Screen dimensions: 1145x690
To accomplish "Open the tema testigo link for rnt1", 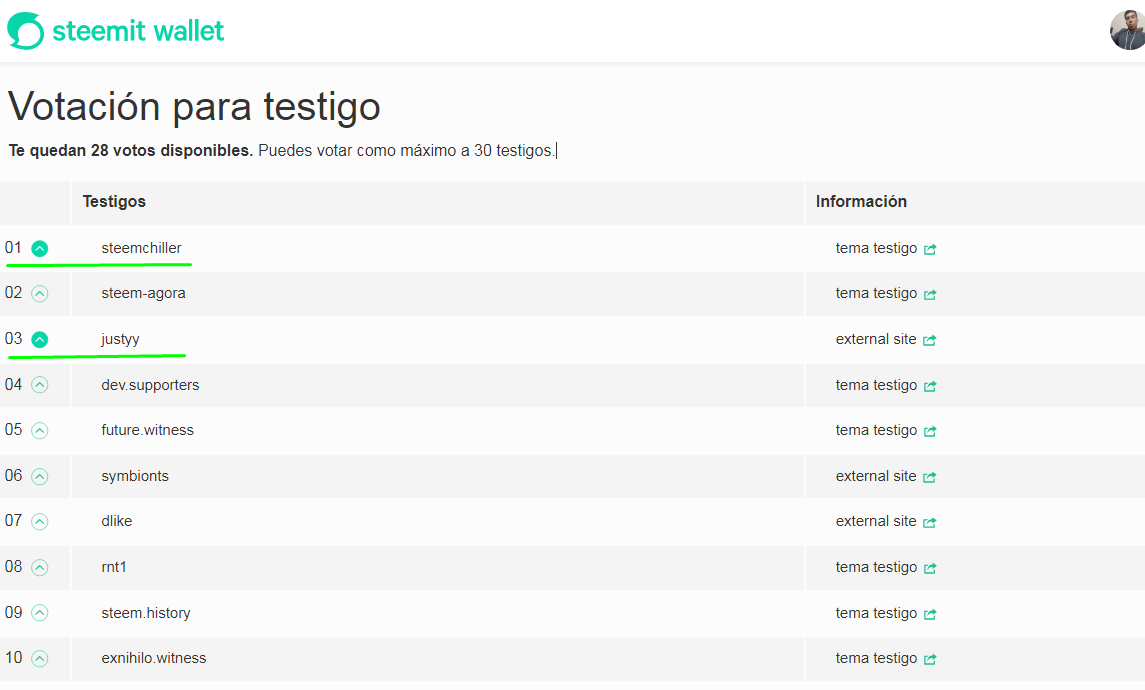I will tap(876, 567).
